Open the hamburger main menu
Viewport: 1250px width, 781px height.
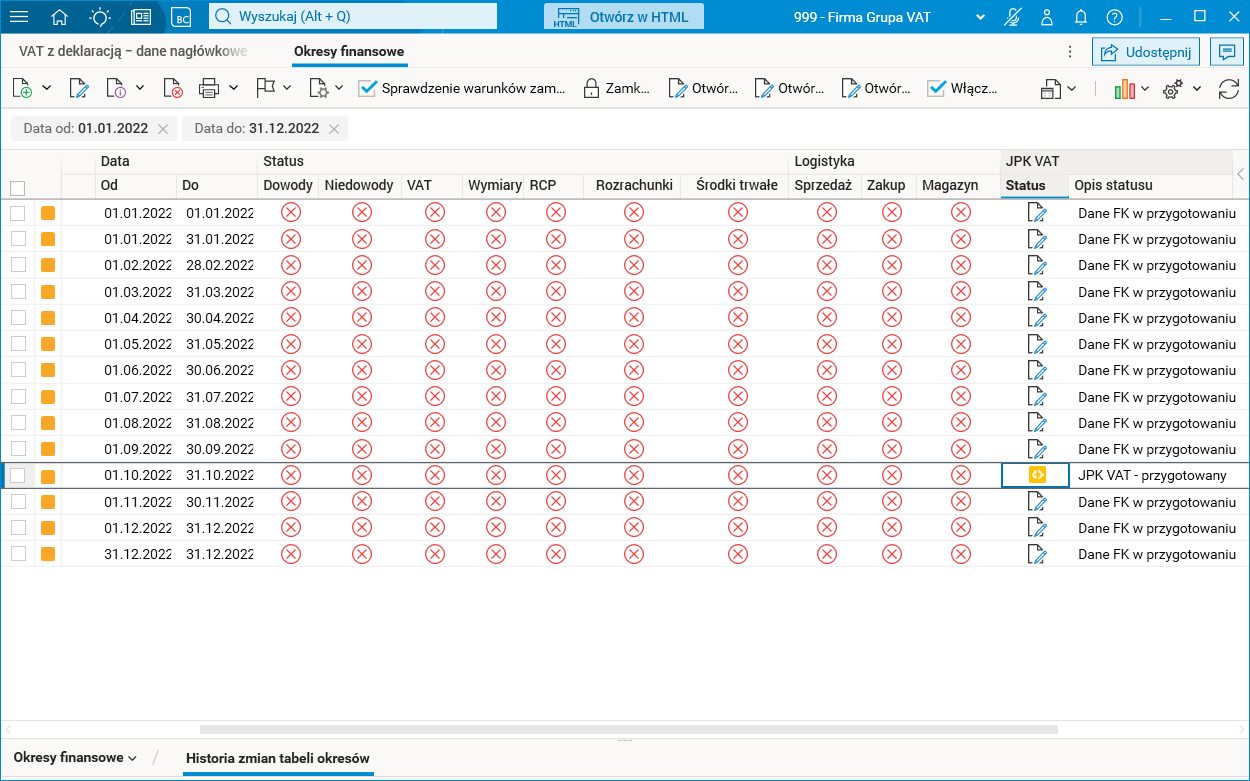point(19,17)
